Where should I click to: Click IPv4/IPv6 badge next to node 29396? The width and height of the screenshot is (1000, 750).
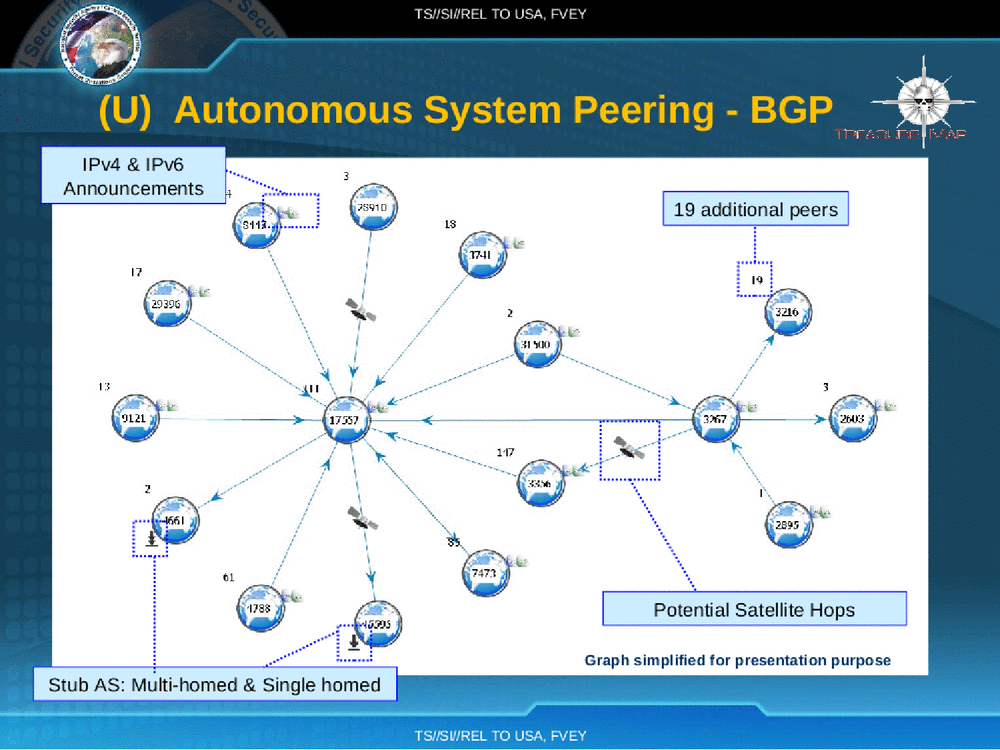[x=200, y=291]
